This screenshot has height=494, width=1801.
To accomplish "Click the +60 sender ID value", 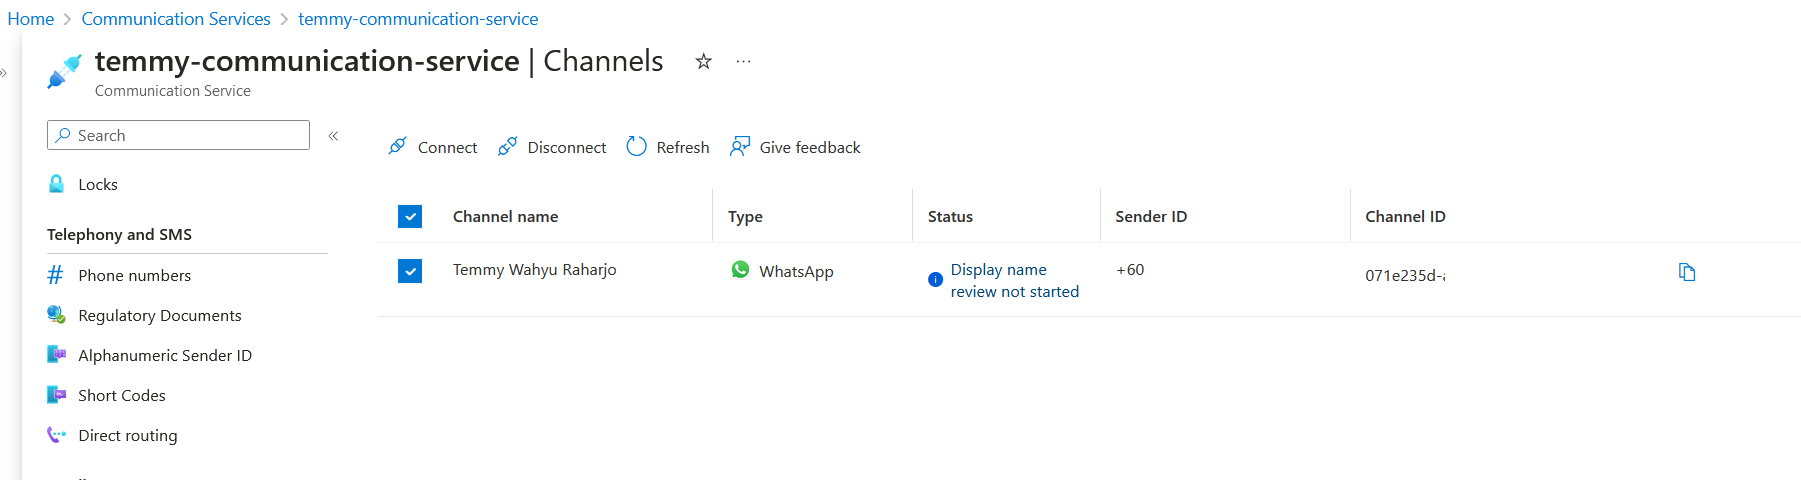I will [1130, 270].
